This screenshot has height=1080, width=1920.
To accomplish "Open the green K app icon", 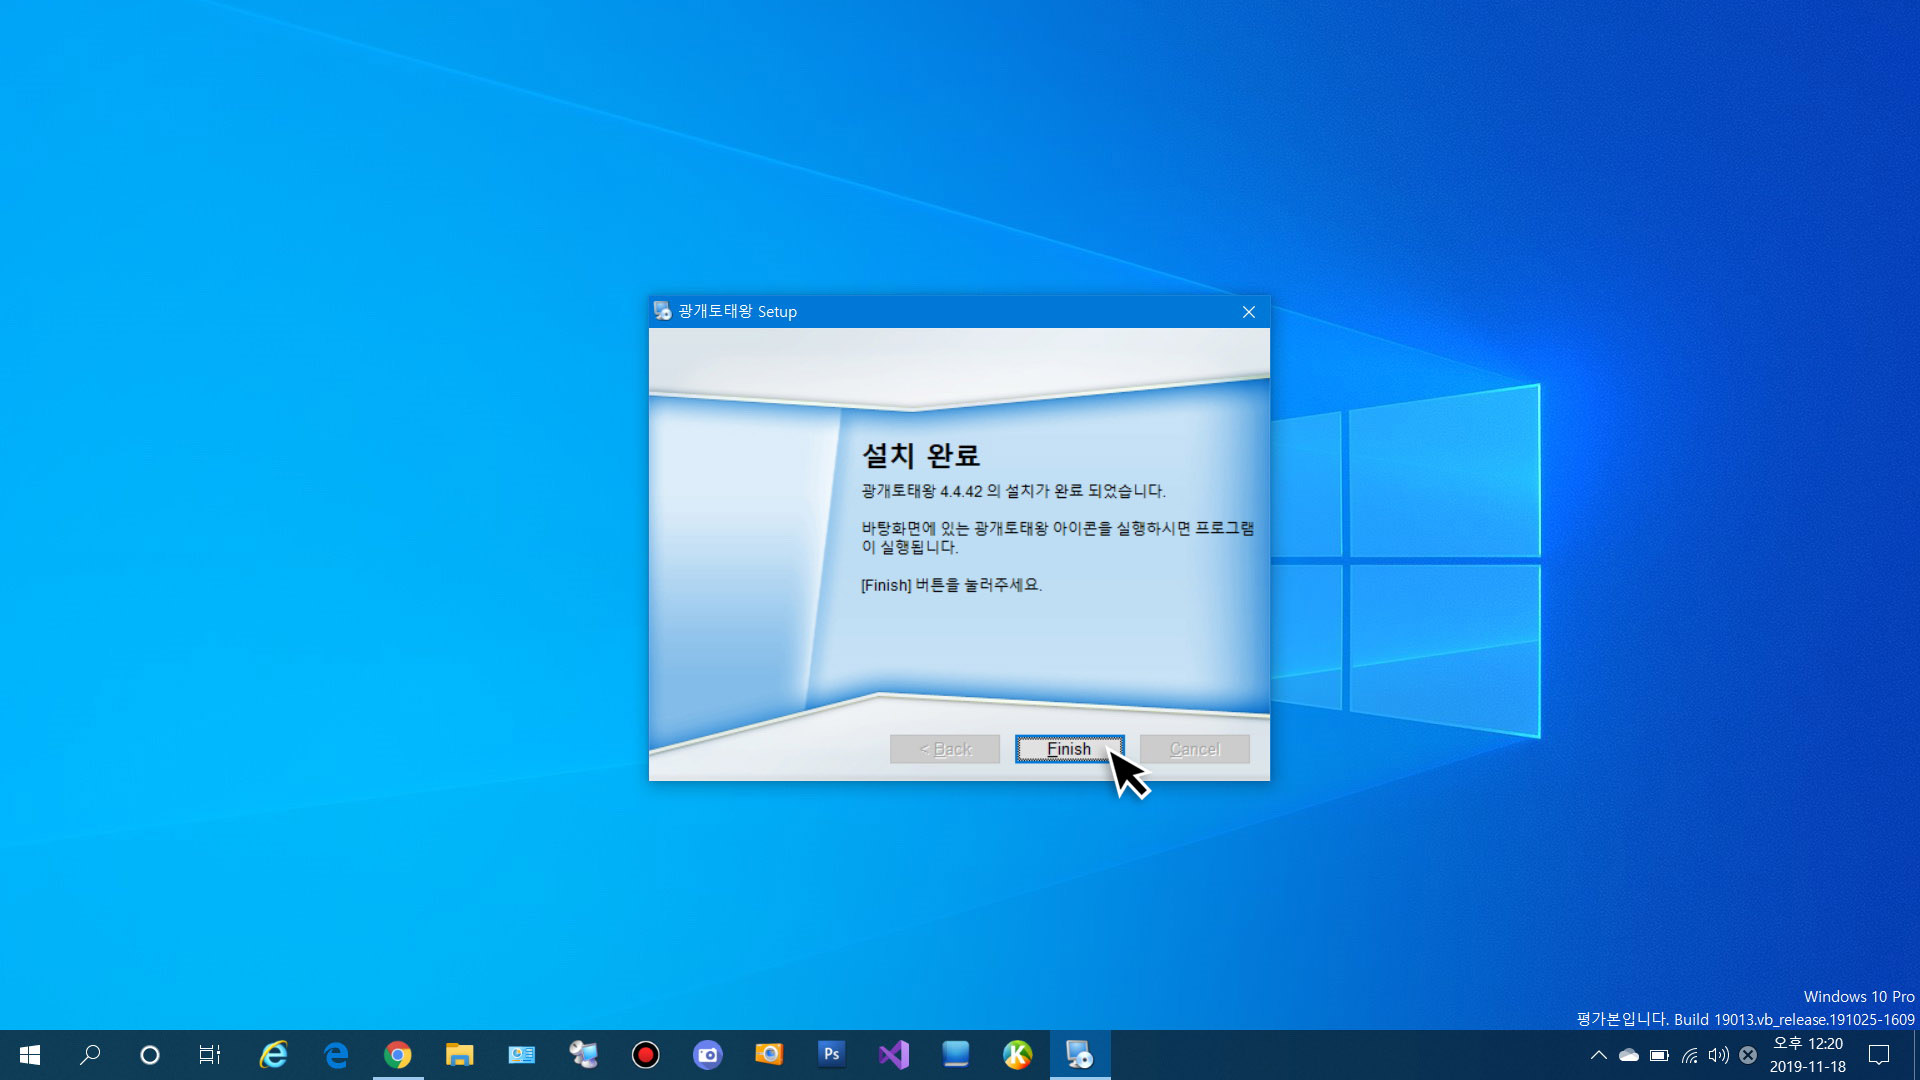I will point(1017,1055).
